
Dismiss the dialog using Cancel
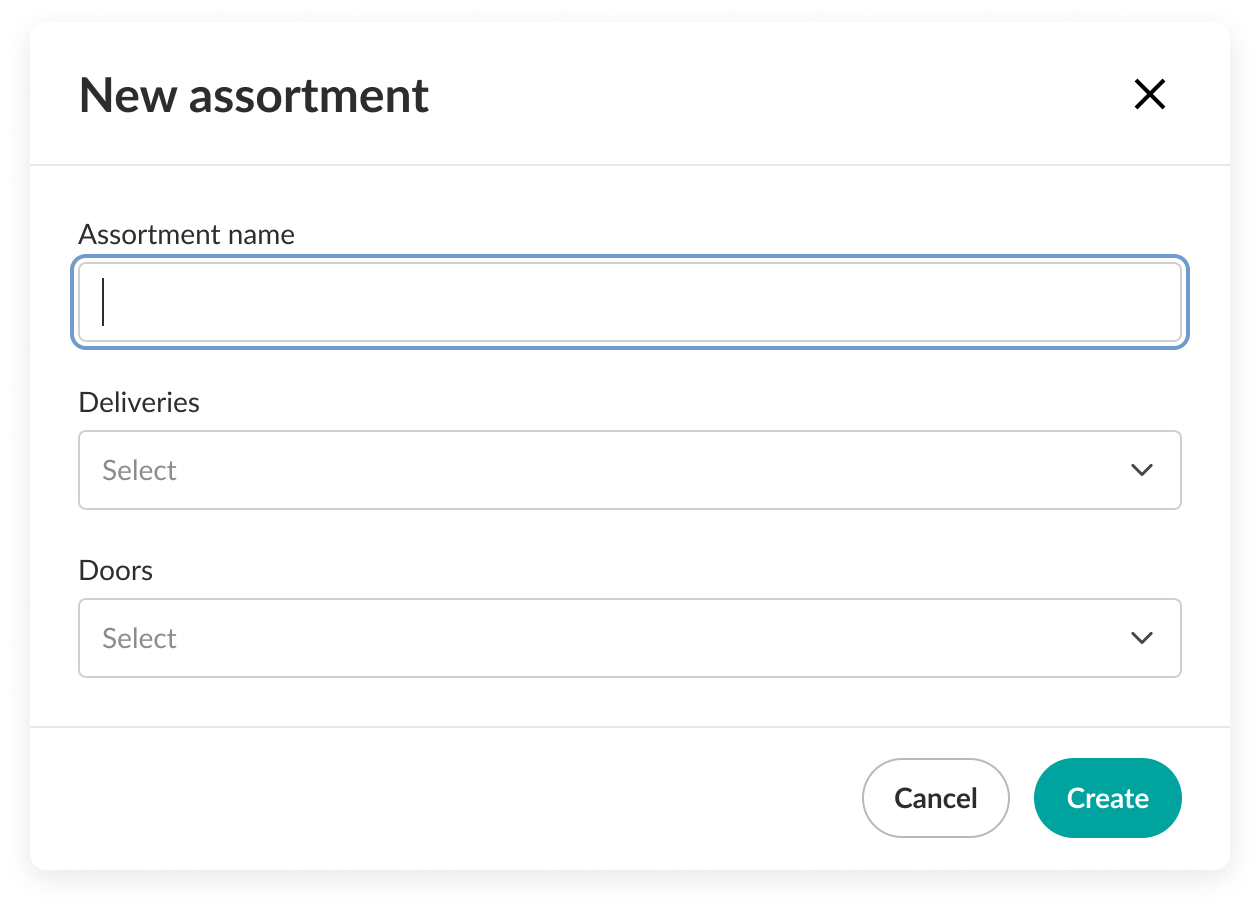935,798
